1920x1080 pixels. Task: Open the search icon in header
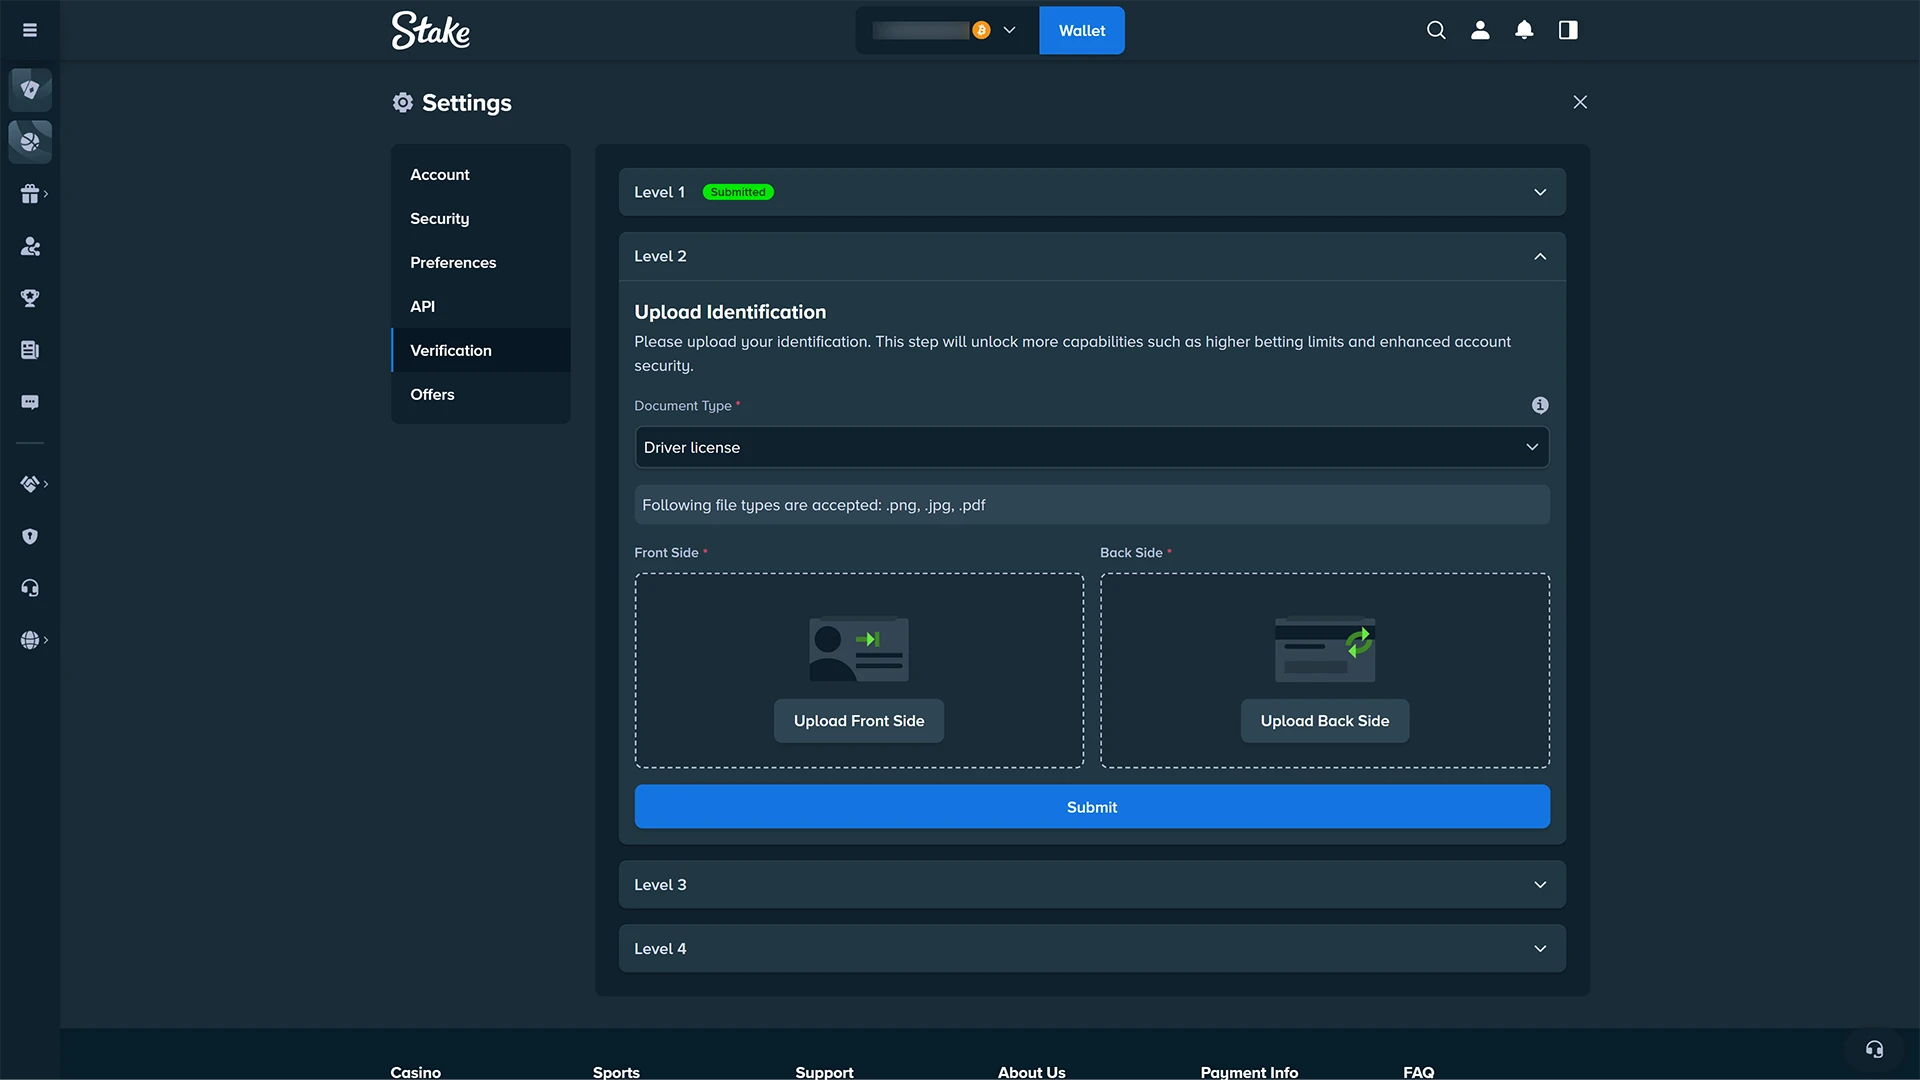tap(1436, 30)
